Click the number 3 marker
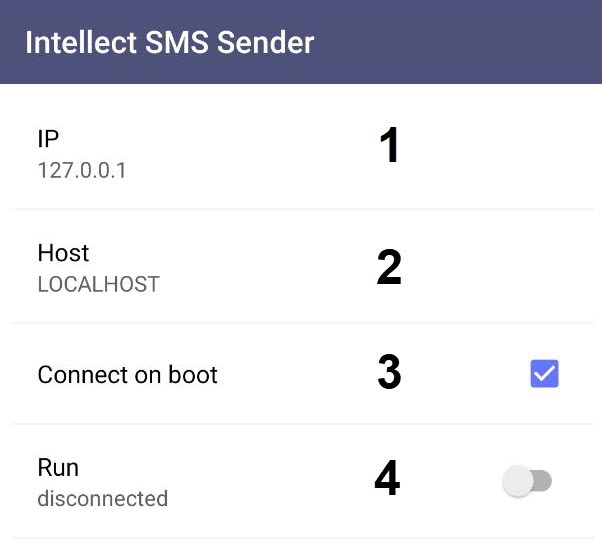This screenshot has height=542, width=602. coord(388,373)
